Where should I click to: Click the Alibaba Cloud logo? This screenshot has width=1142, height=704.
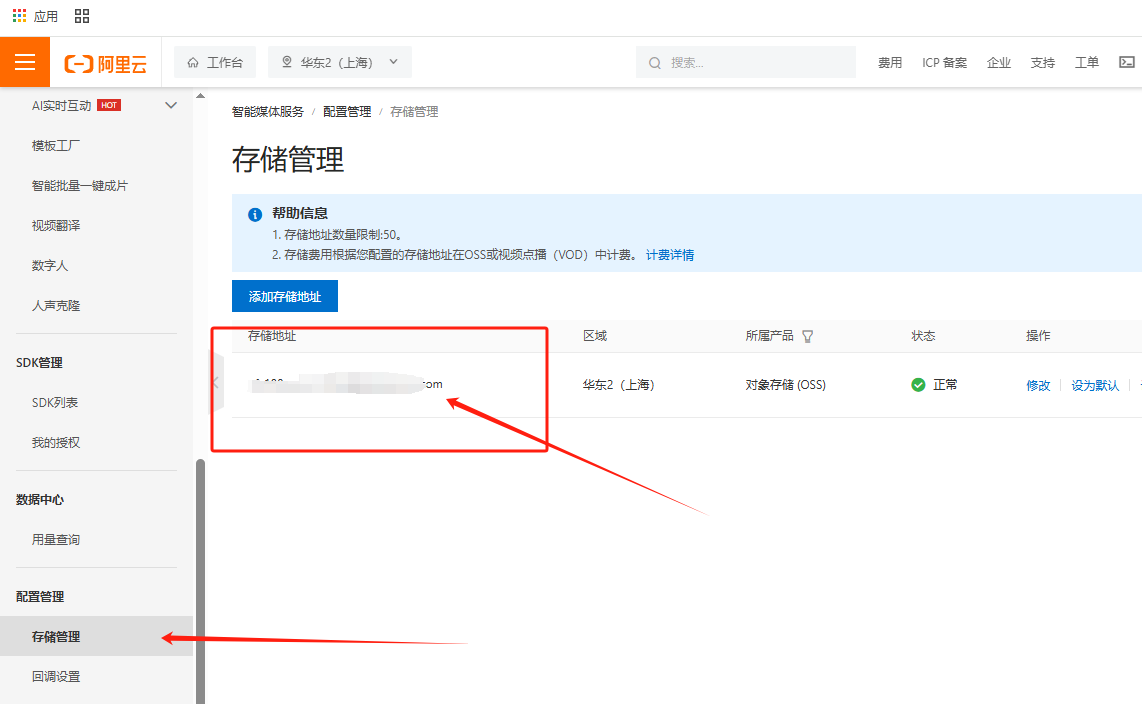[106, 63]
